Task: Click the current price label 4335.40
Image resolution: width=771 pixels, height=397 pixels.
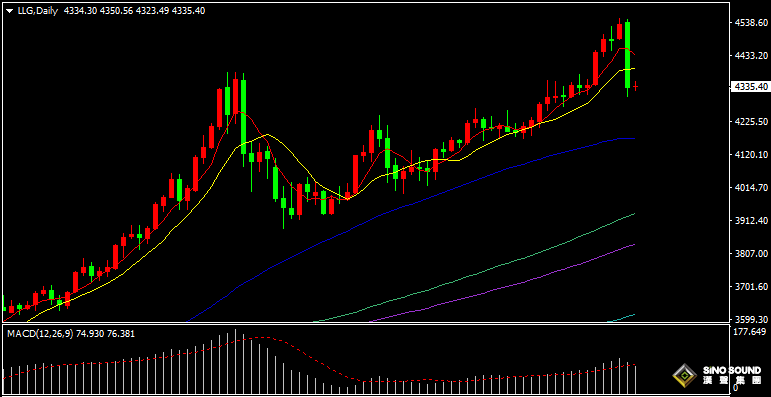Action: 750,87
